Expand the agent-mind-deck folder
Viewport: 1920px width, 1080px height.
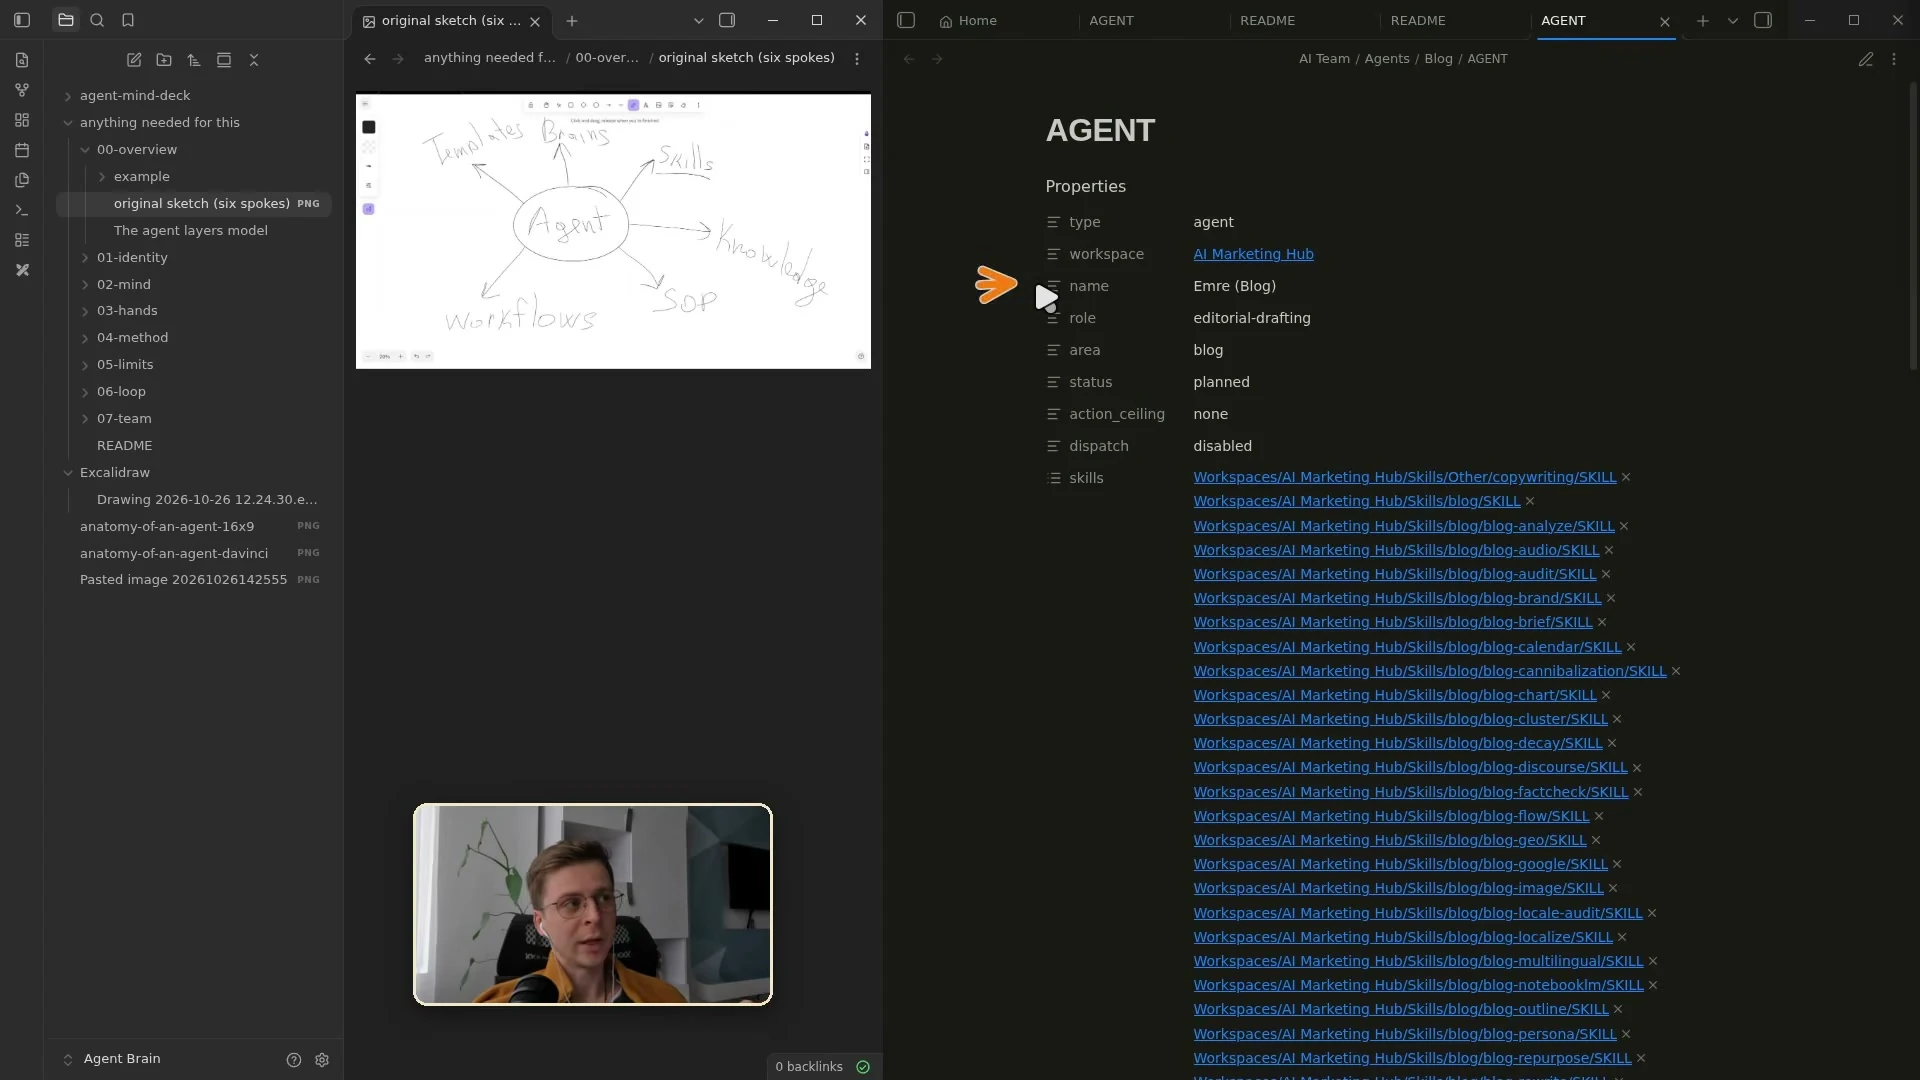click(68, 96)
